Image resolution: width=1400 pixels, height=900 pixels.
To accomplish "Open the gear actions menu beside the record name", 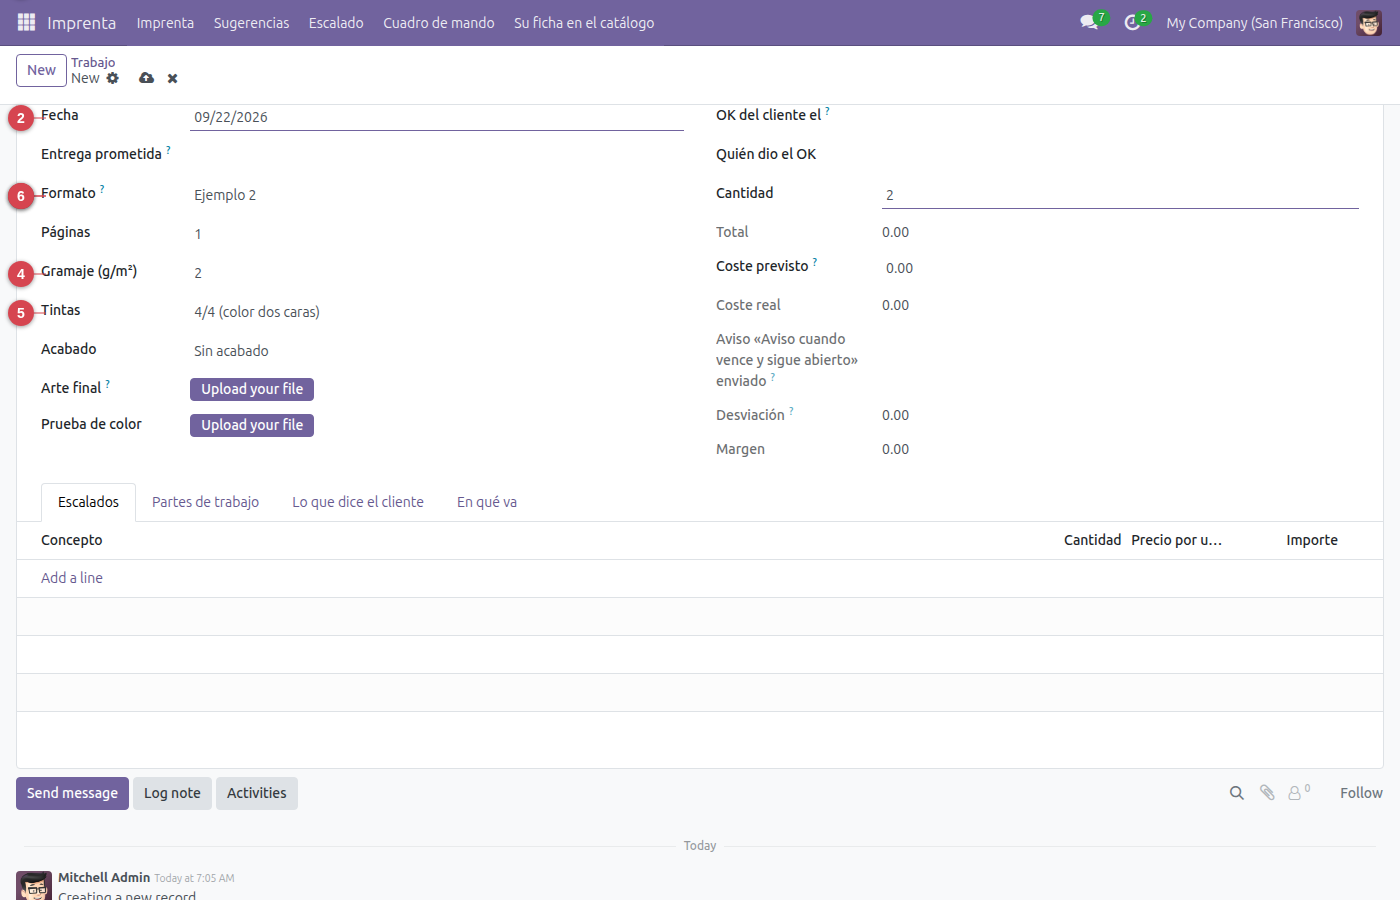I will click(113, 78).
